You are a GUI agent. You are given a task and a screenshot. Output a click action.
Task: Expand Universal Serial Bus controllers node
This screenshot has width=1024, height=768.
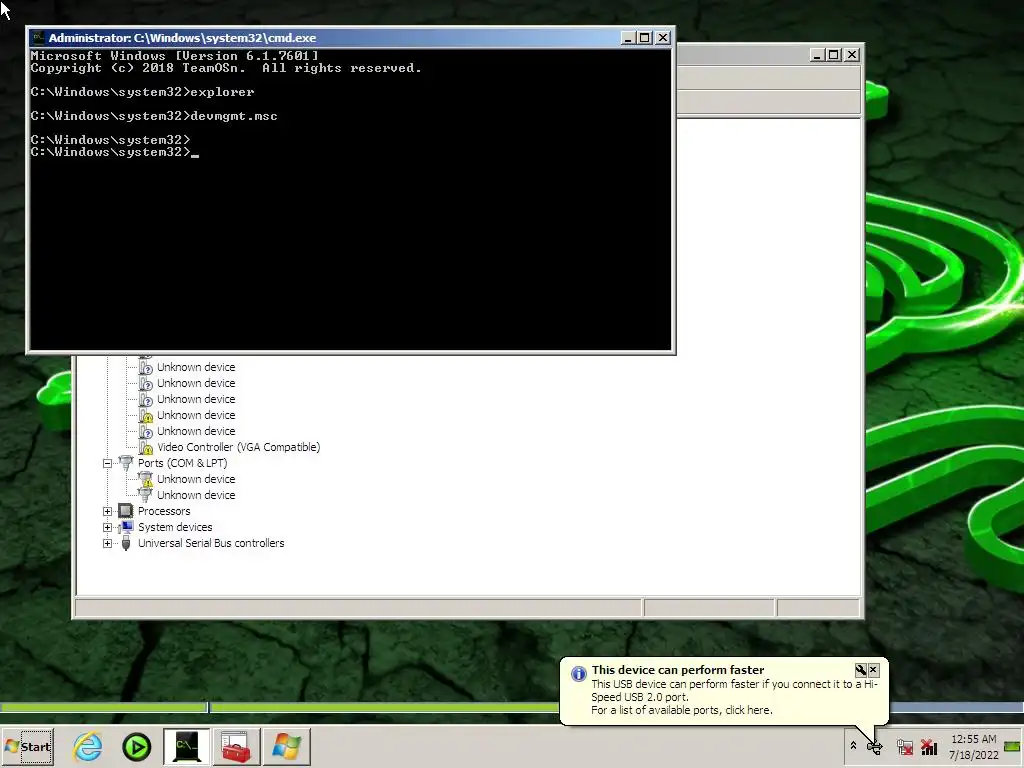[x=108, y=543]
